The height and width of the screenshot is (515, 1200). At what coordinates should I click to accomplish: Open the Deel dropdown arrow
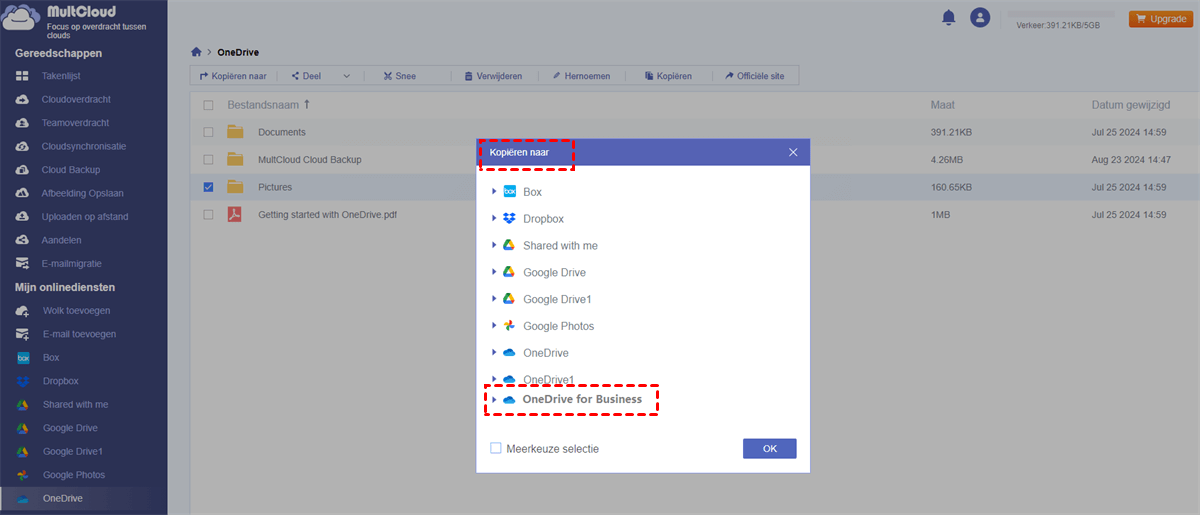(347, 76)
